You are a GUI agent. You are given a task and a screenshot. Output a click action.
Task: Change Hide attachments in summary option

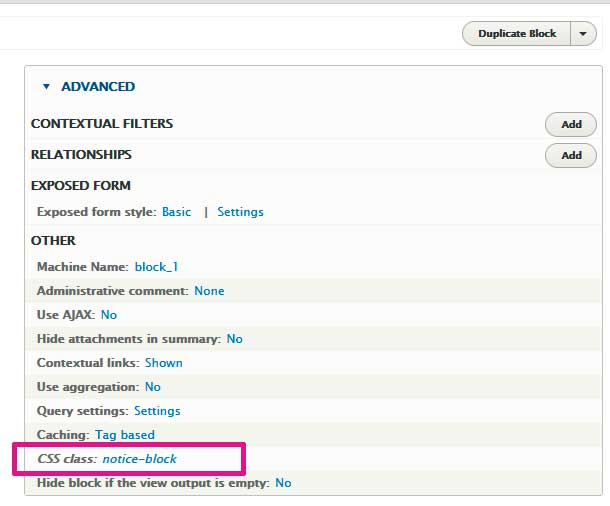tap(234, 339)
